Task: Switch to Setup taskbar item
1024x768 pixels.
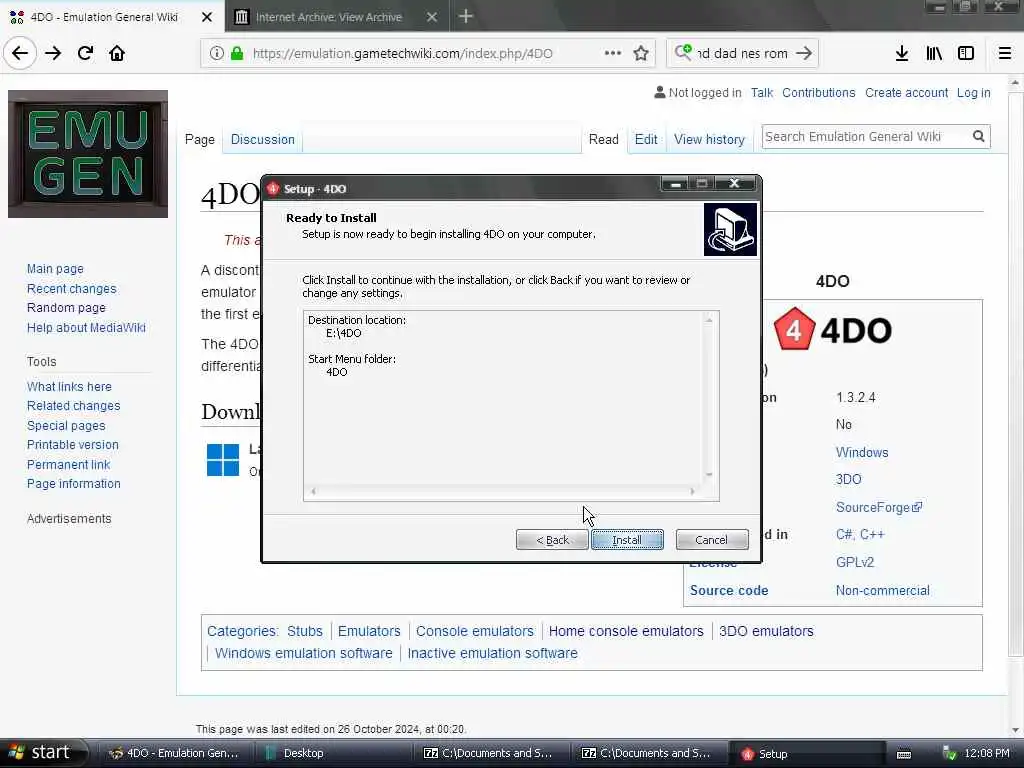Action: pyautogui.click(x=805, y=753)
